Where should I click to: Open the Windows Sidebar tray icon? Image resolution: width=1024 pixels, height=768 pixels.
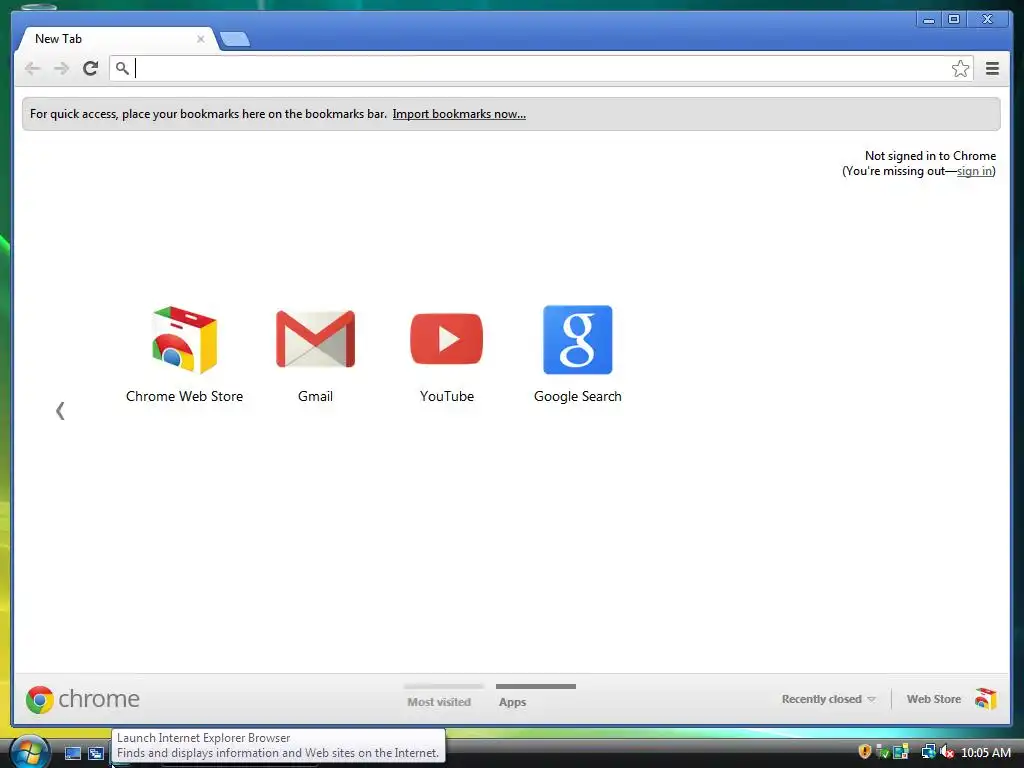[901, 752]
